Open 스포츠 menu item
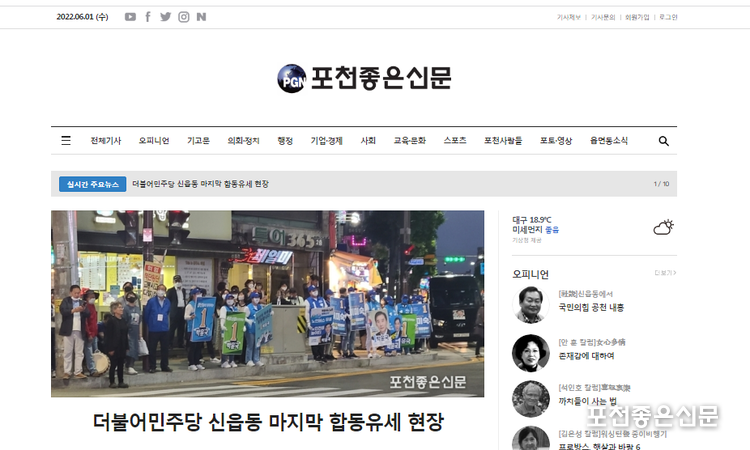Screen dimensions: 750x450 (x=455, y=141)
